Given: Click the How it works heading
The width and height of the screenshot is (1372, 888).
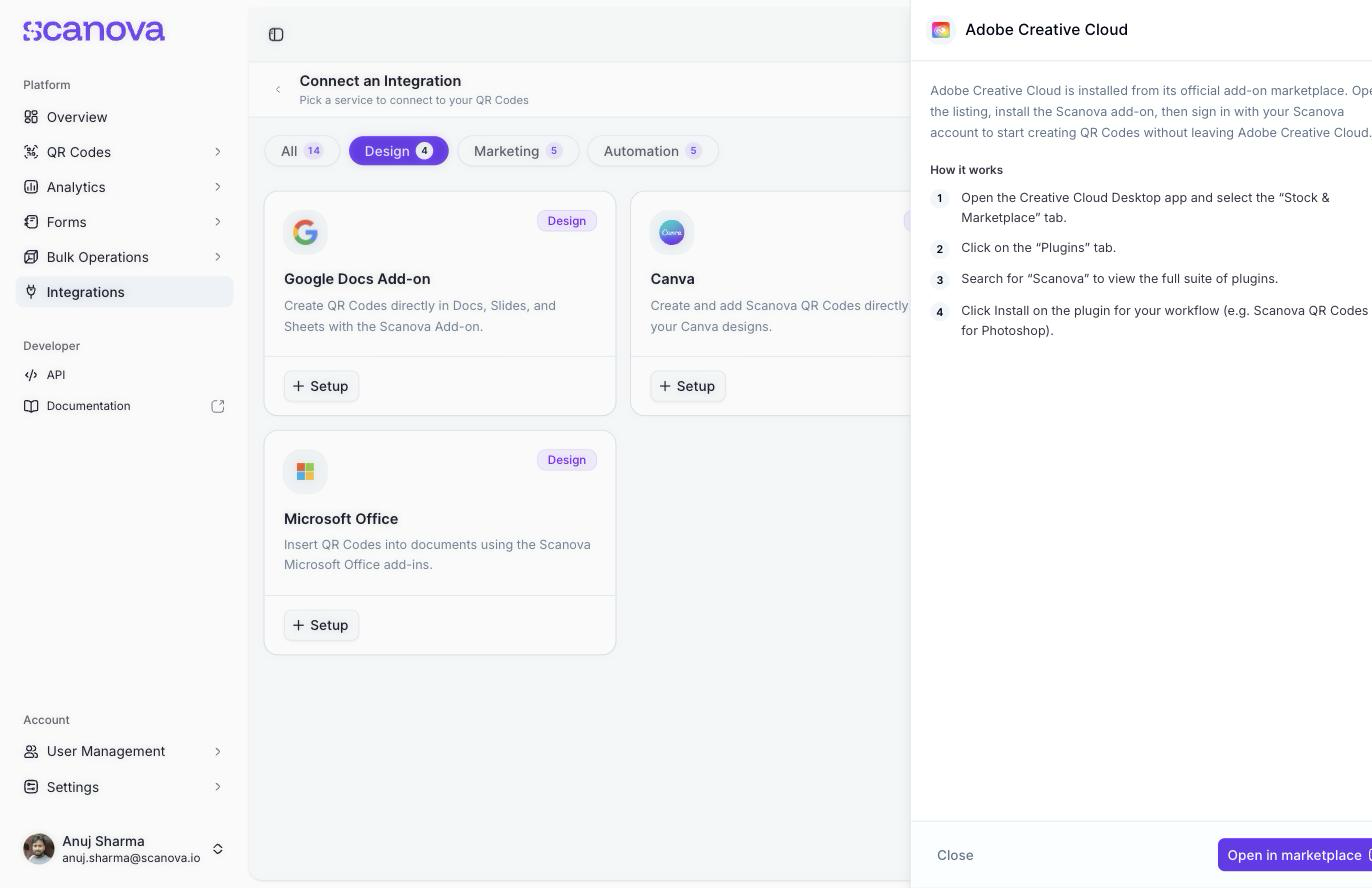Looking at the screenshot, I should 966,170.
